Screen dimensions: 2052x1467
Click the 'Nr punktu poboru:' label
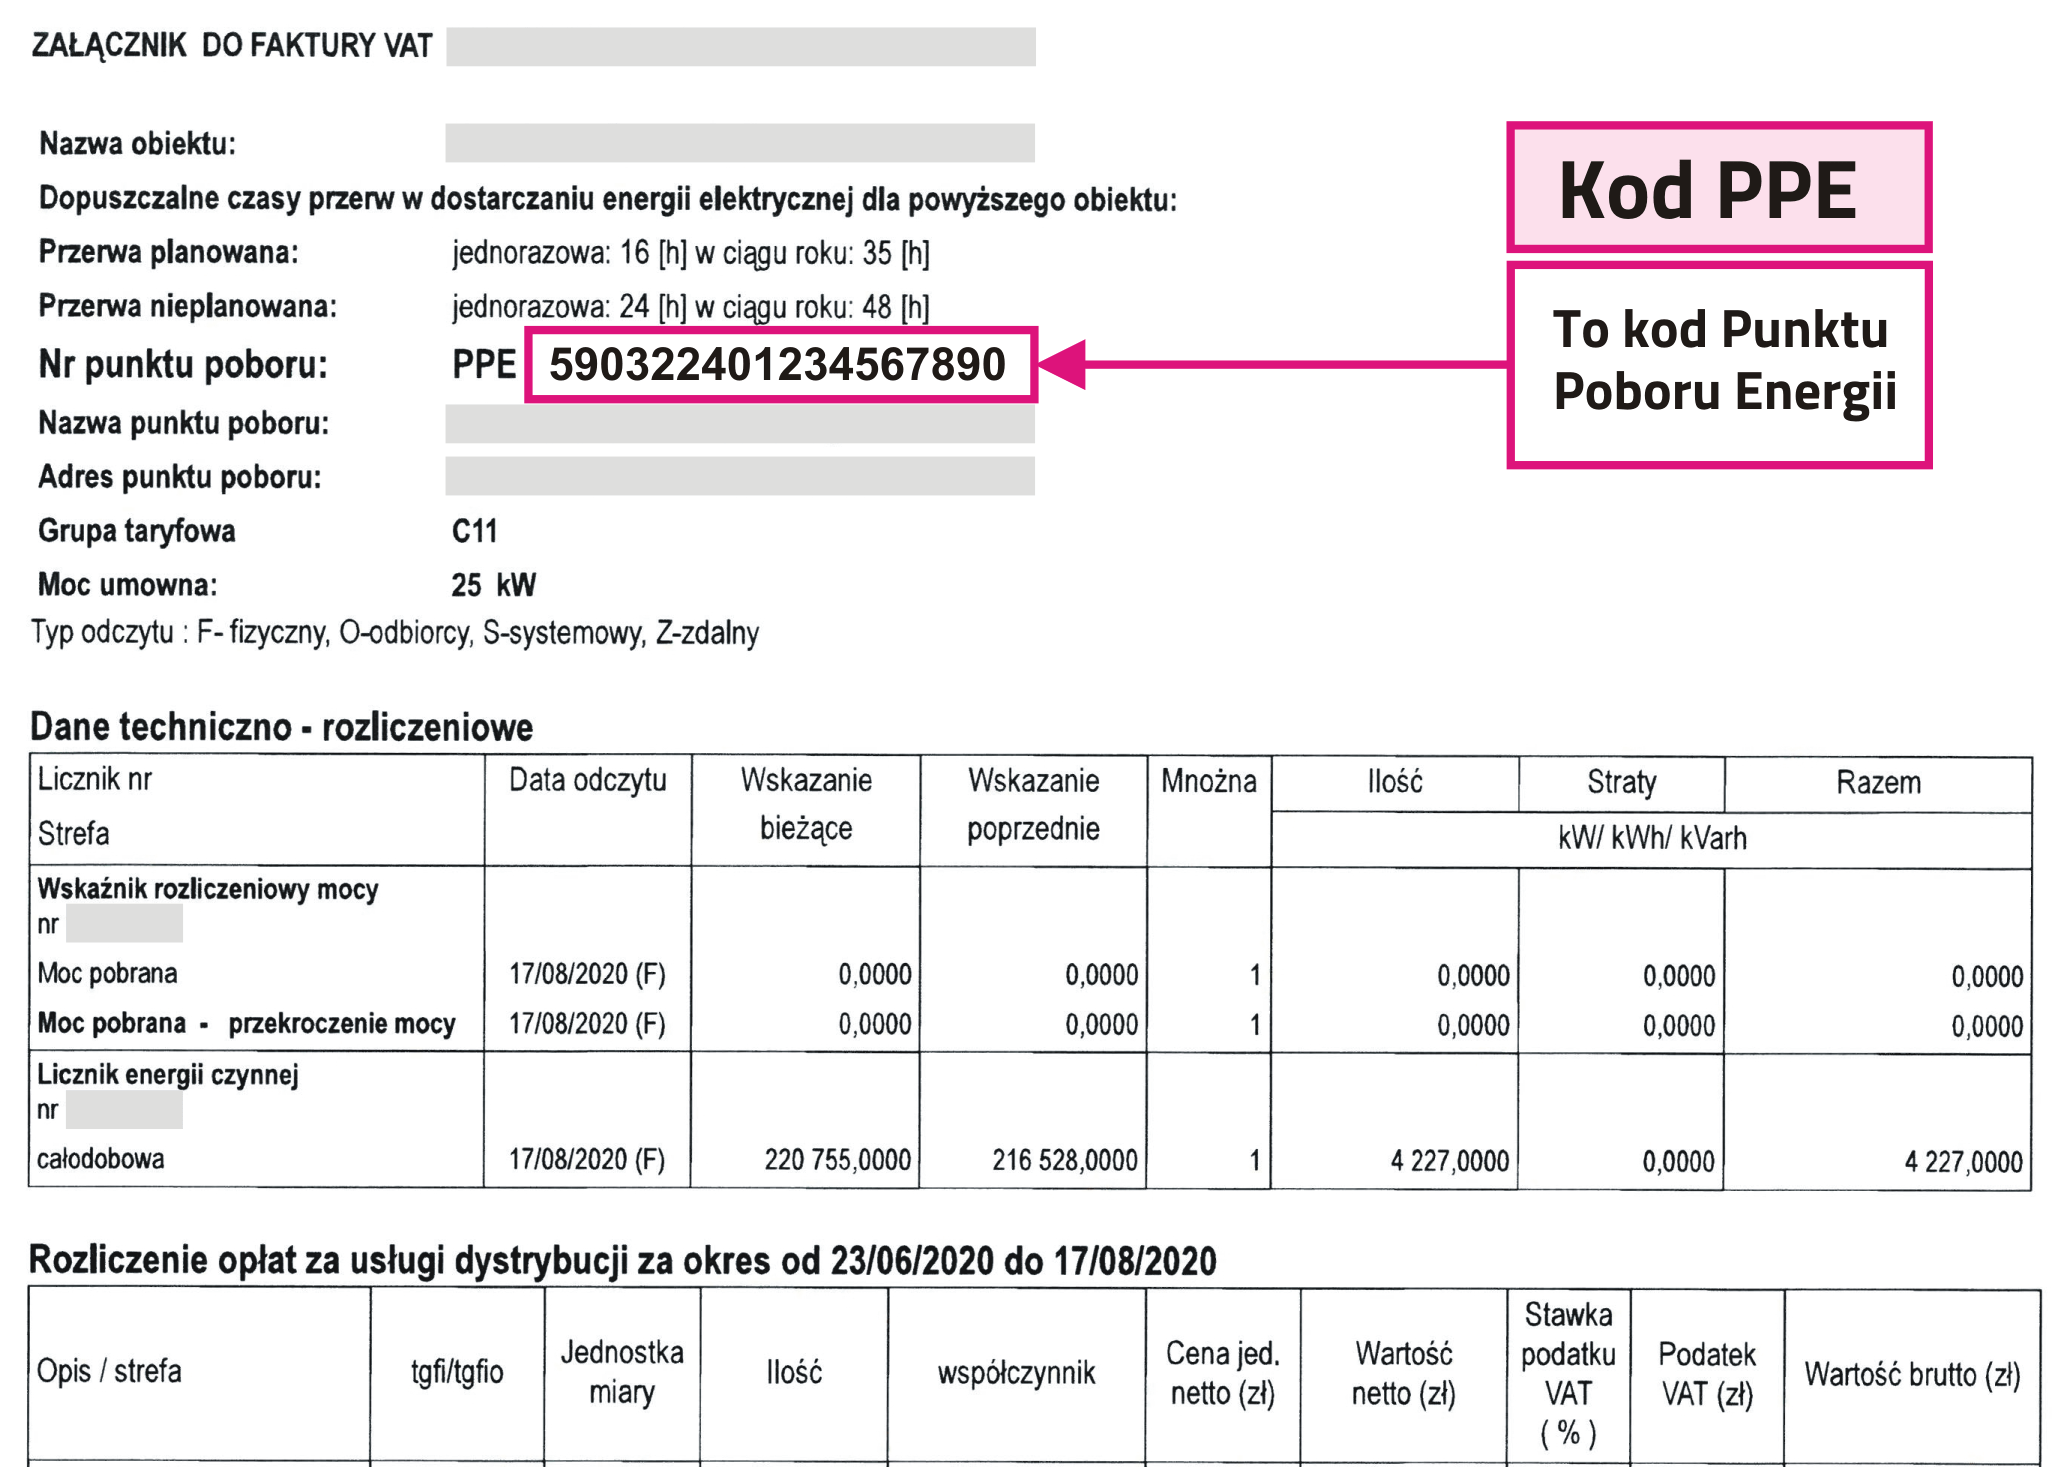tap(183, 365)
